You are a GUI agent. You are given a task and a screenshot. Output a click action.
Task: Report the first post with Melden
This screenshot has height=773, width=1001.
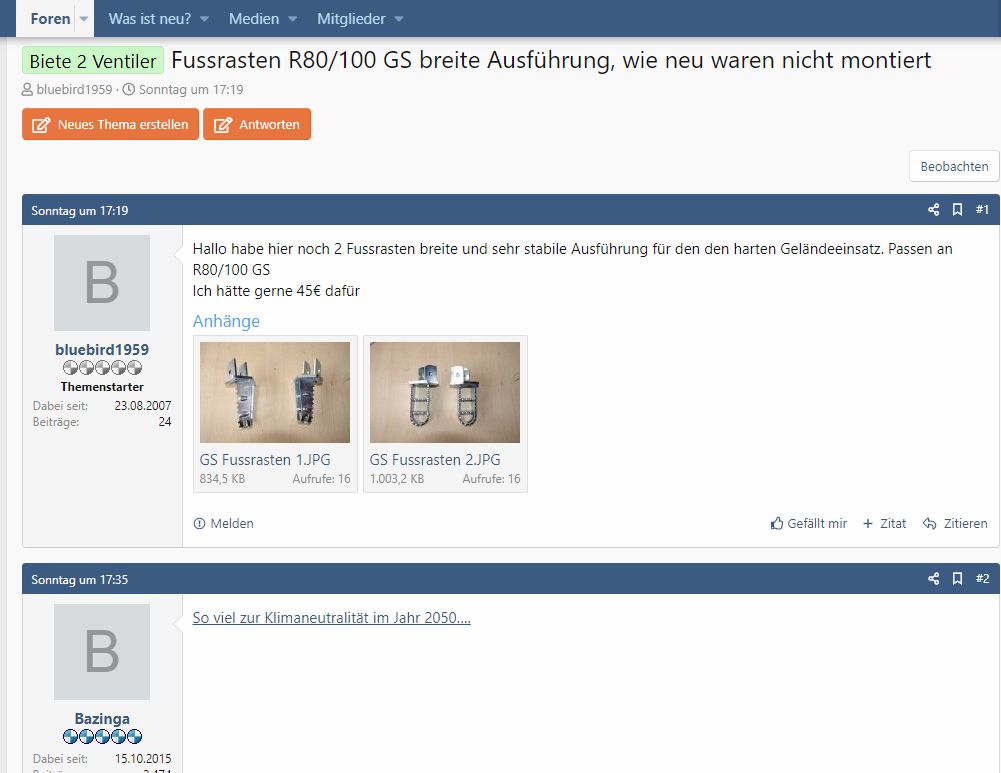coord(223,523)
